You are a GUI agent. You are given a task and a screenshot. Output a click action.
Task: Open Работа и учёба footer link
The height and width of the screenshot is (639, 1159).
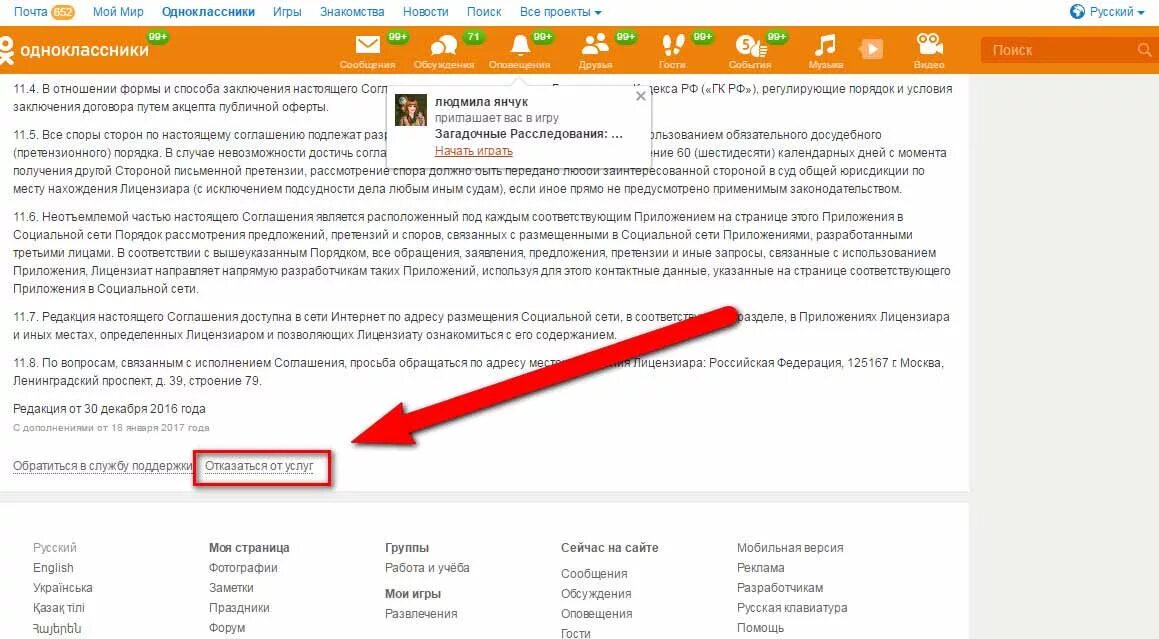point(427,568)
